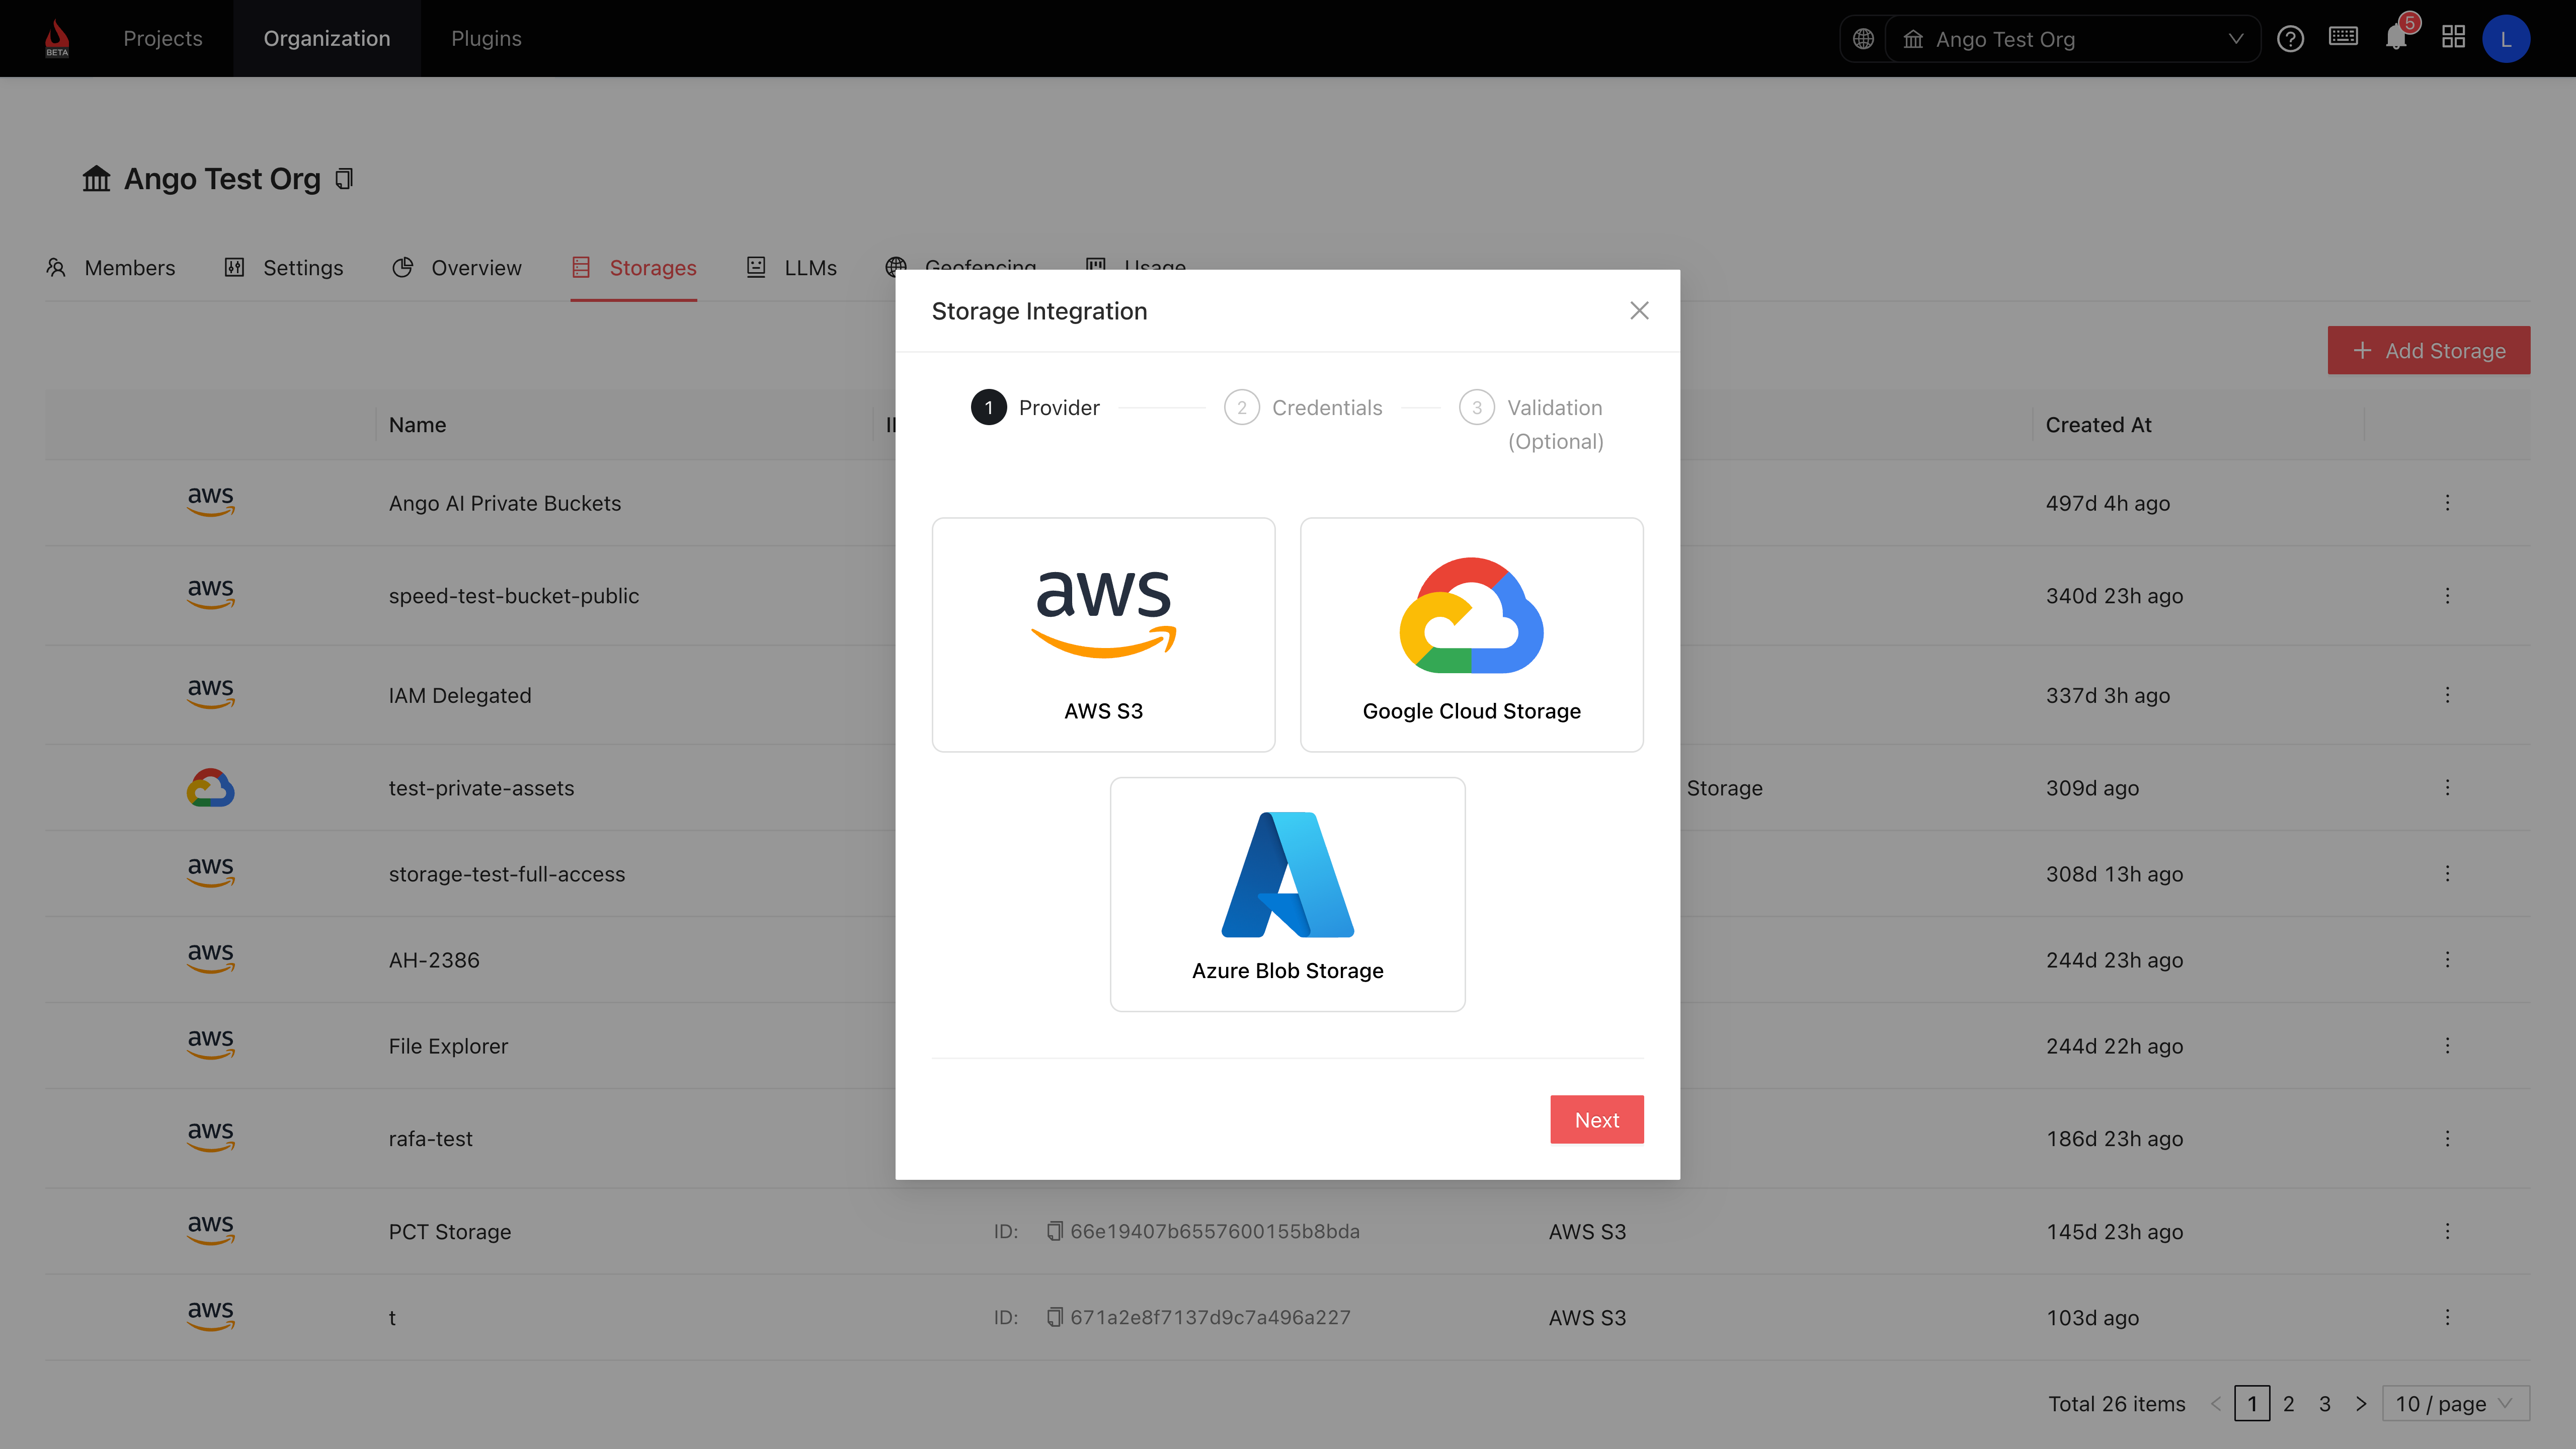The image size is (2576, 1449).
Task: Copy ID 671a2e8f7137d9c7a496a227
Action: [1054, 1317]
